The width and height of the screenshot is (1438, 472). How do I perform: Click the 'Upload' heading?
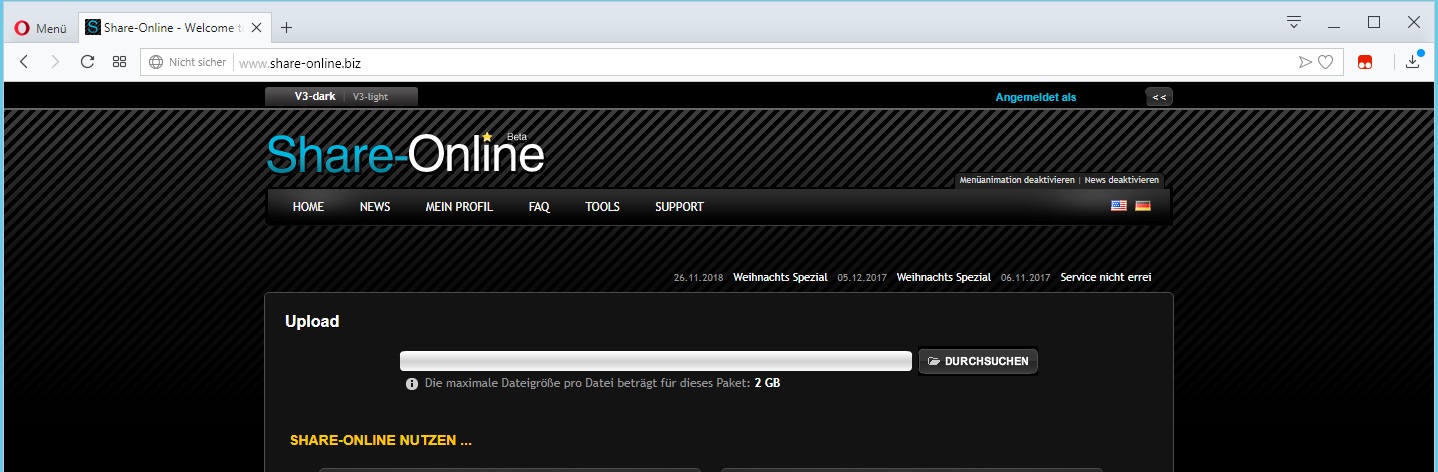(312, 322)
